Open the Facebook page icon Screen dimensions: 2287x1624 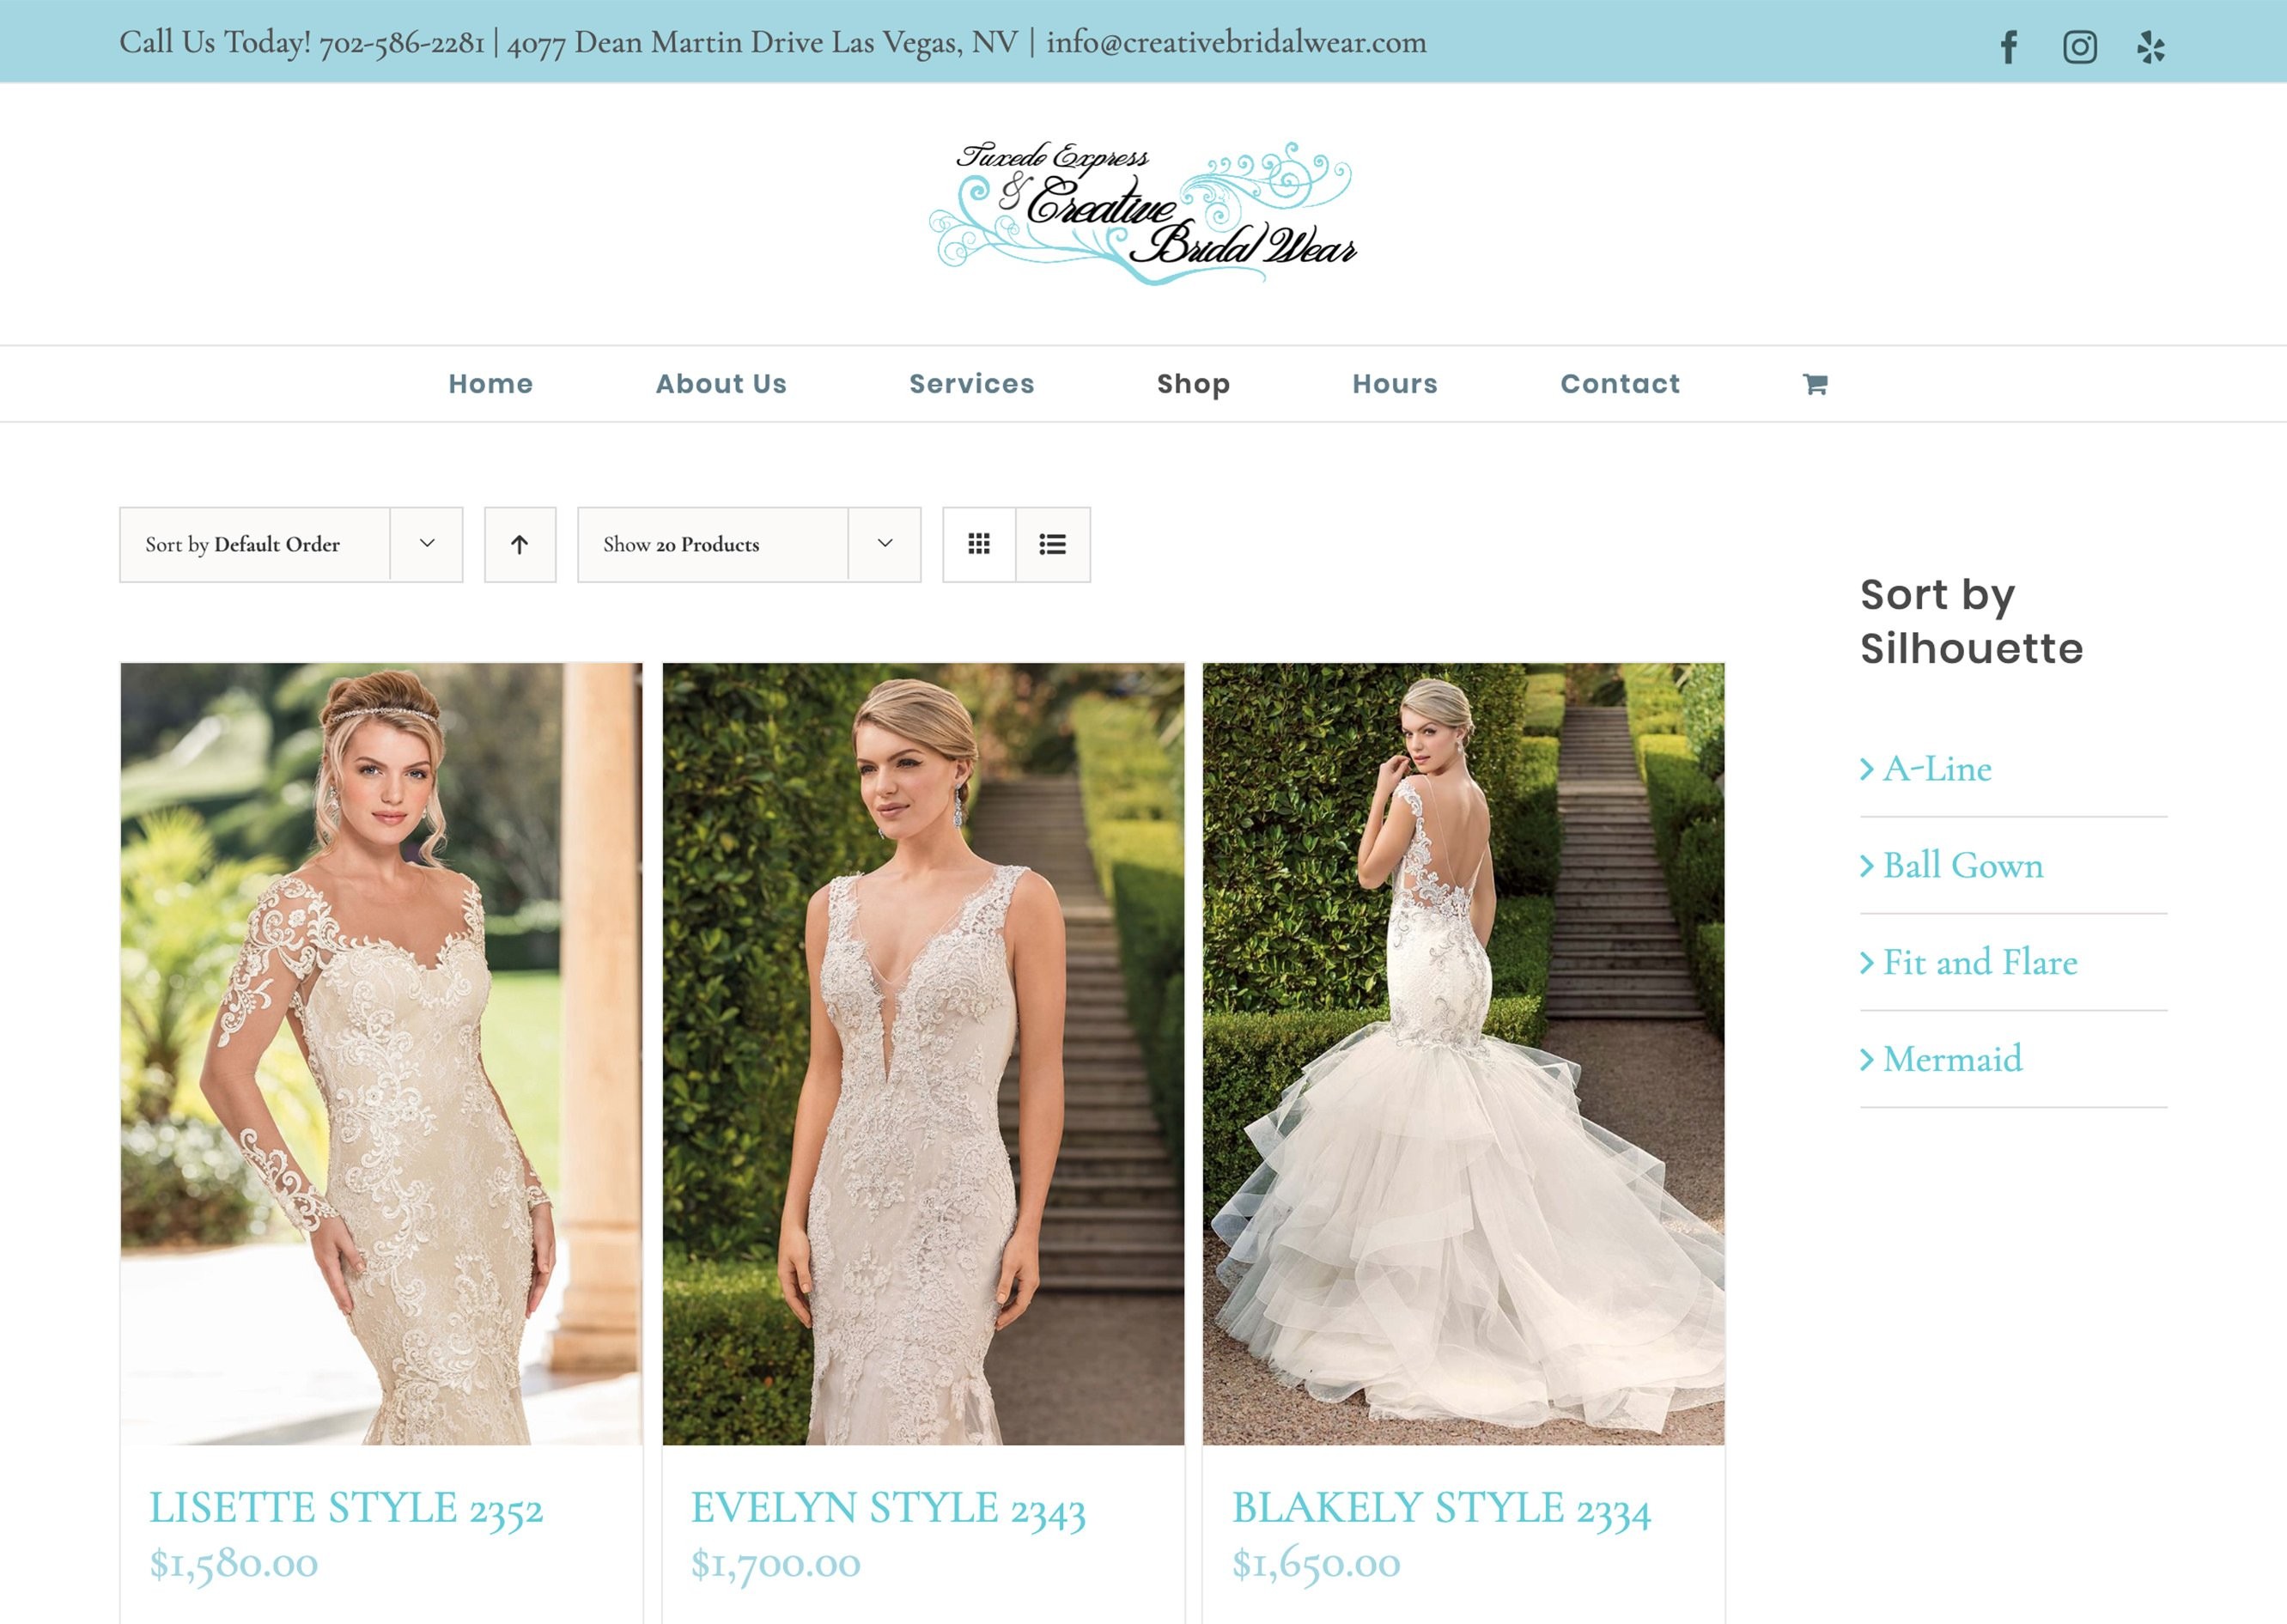coord(2008,46)
